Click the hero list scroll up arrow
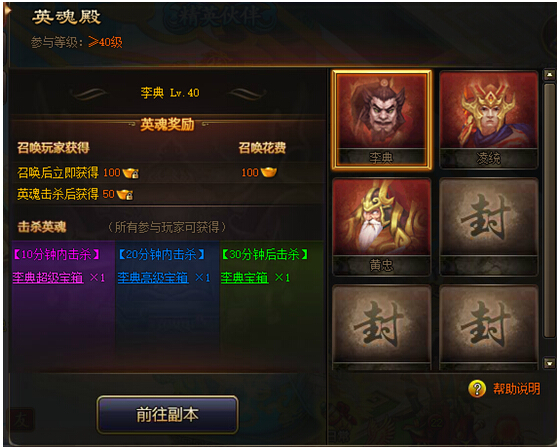The image size is (557, 448). (549, 75)
